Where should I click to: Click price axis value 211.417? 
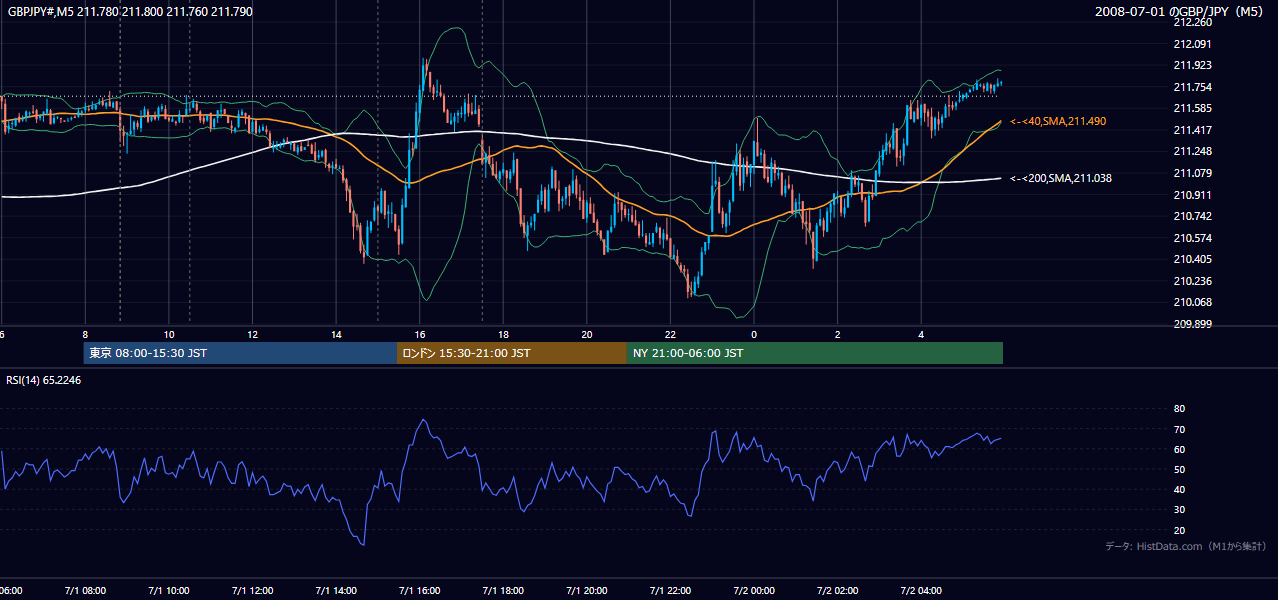tap(1192, 130)
